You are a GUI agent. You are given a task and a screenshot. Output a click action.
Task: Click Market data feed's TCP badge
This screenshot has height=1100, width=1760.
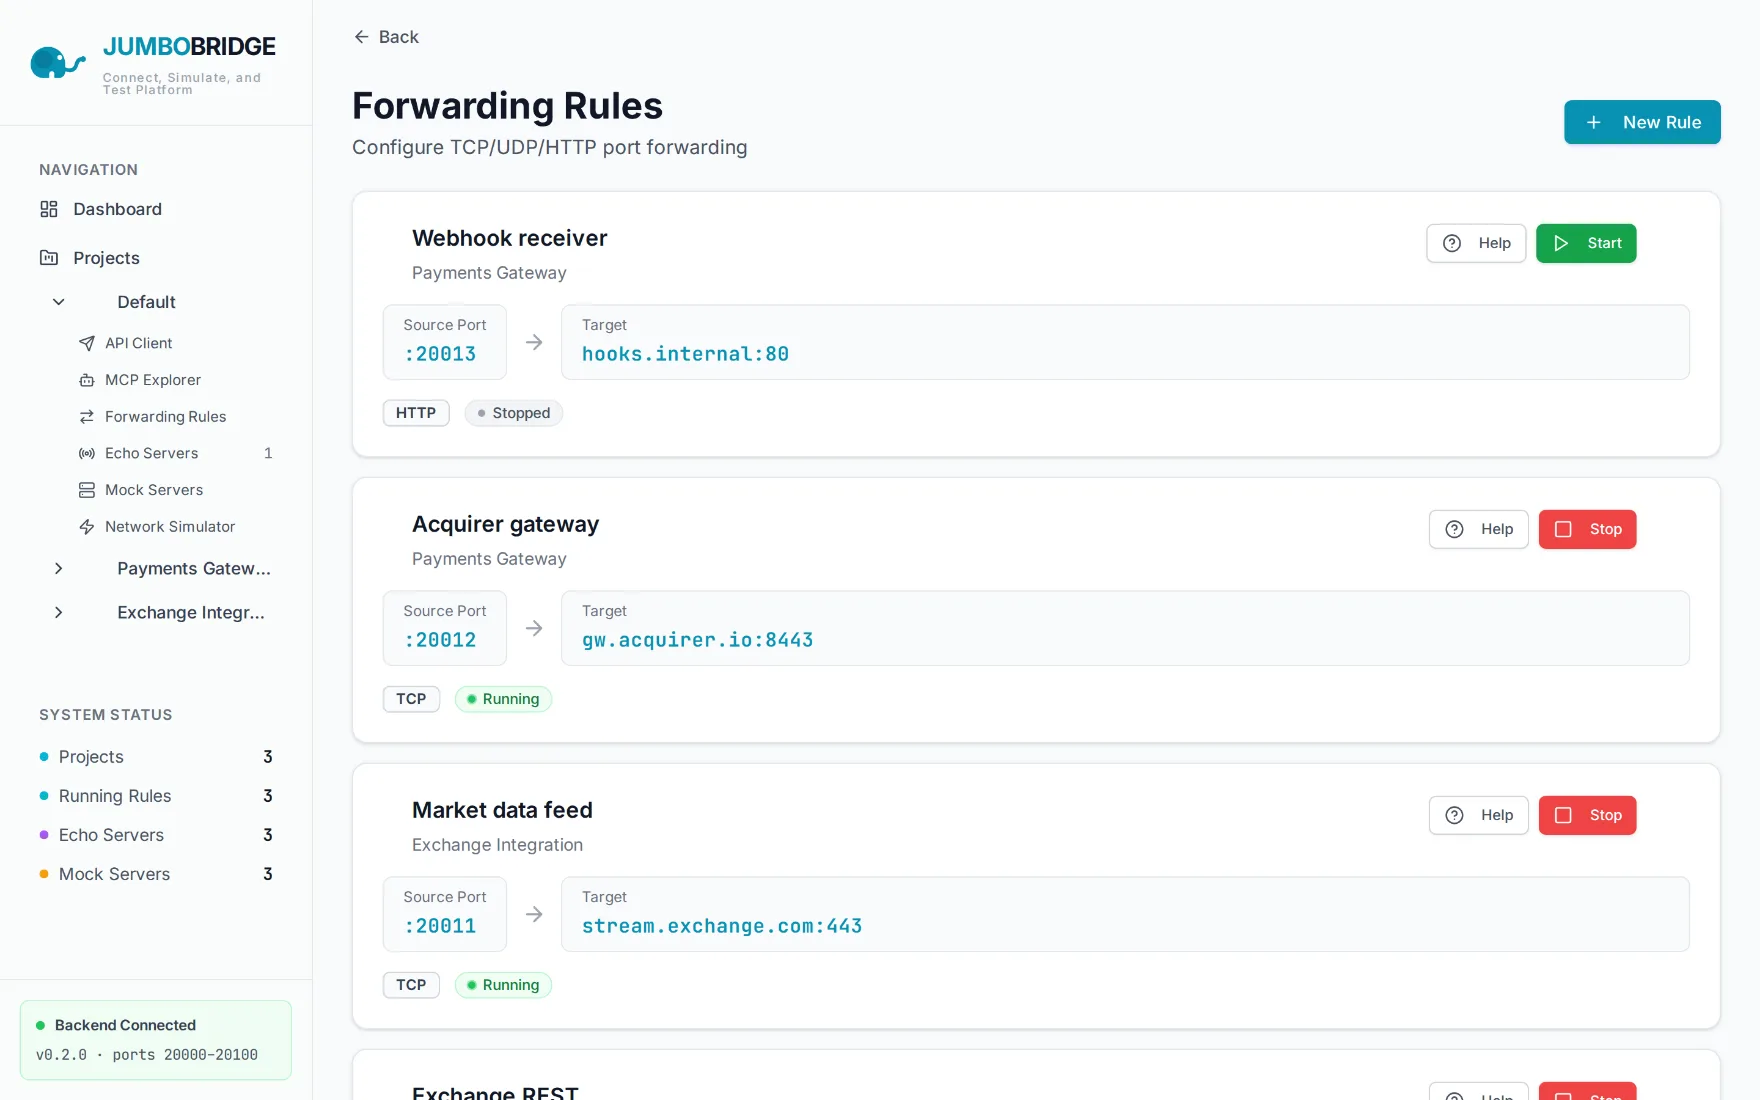(411, 985)
